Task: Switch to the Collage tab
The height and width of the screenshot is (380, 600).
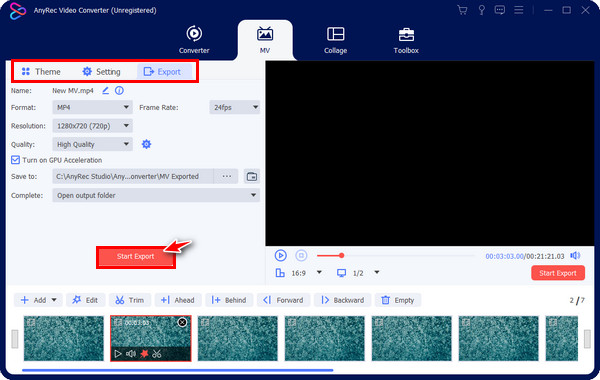Action: 335,40
